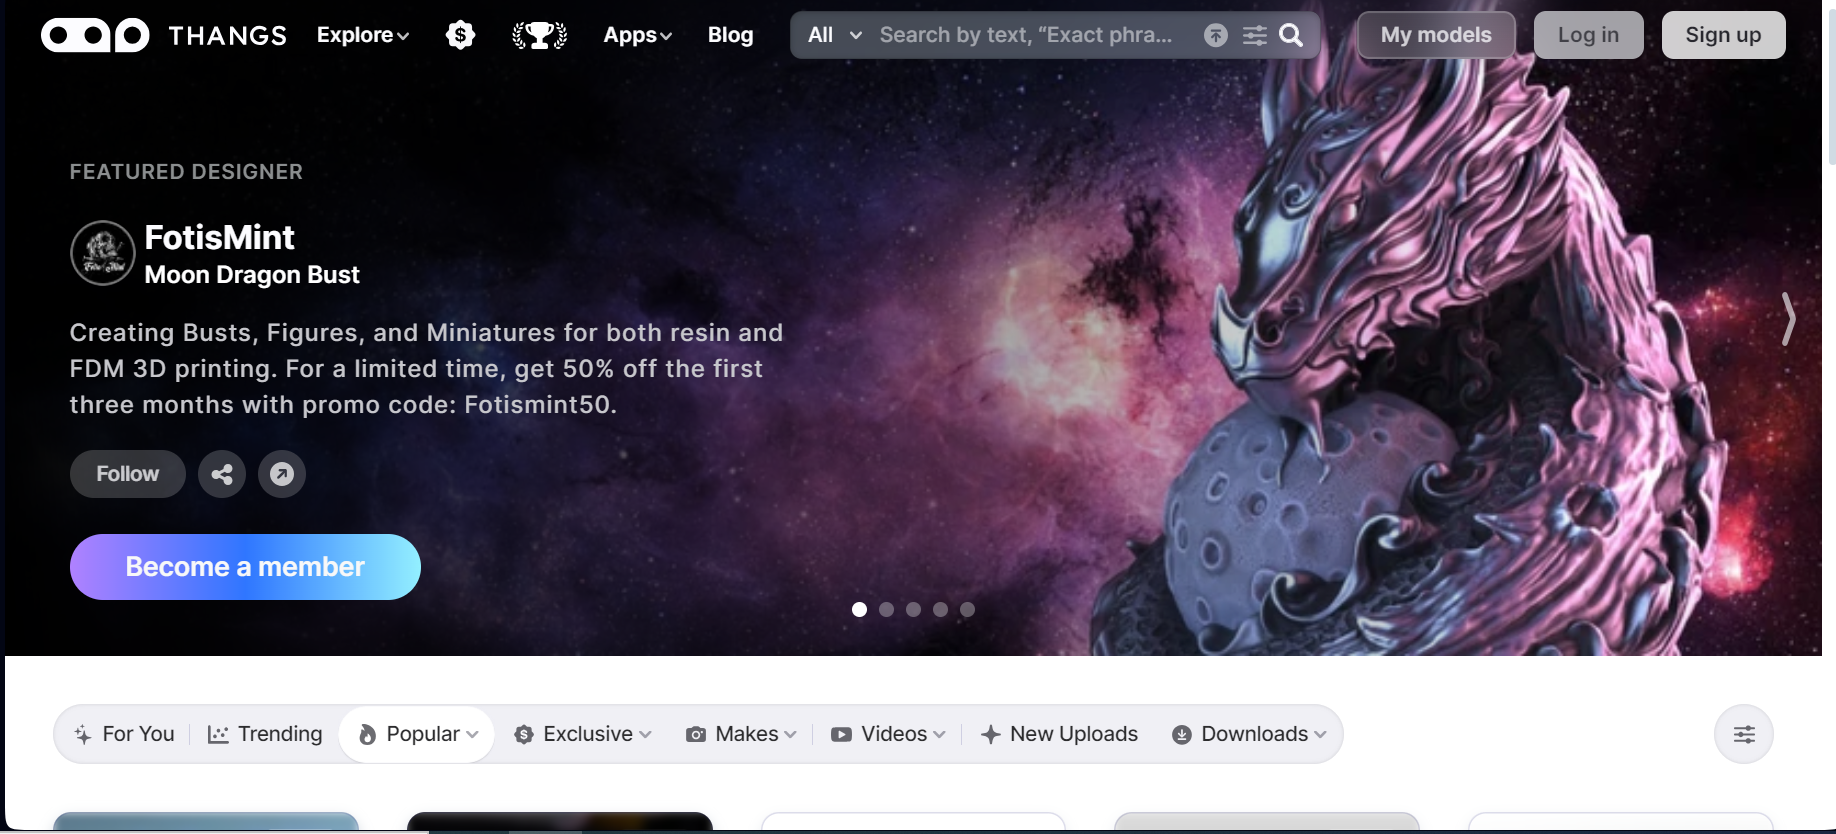Advance carousel with the next arrow

(1788, 319)
